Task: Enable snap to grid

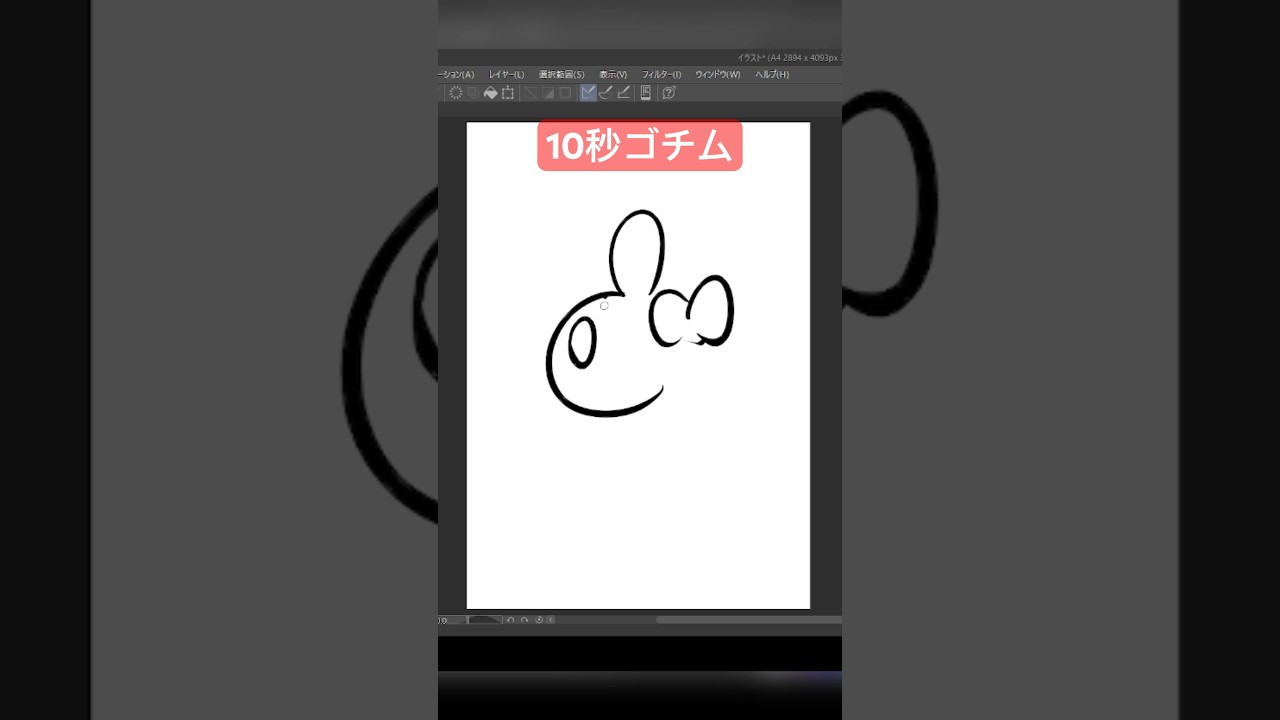Action: click(x=566, y=92)
